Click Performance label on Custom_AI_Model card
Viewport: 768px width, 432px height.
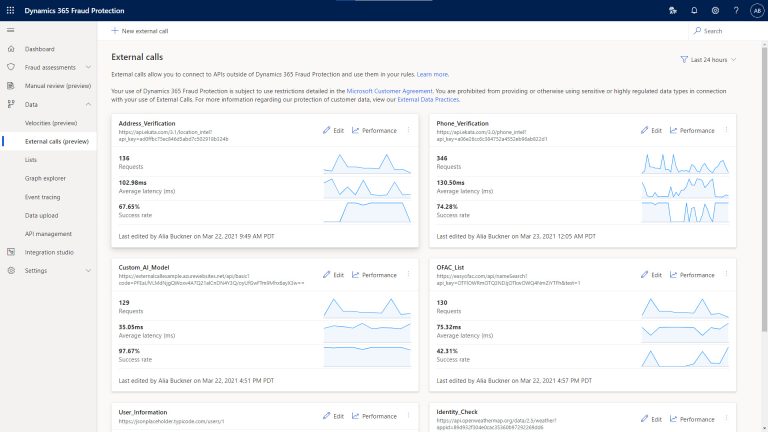(379, 275)
